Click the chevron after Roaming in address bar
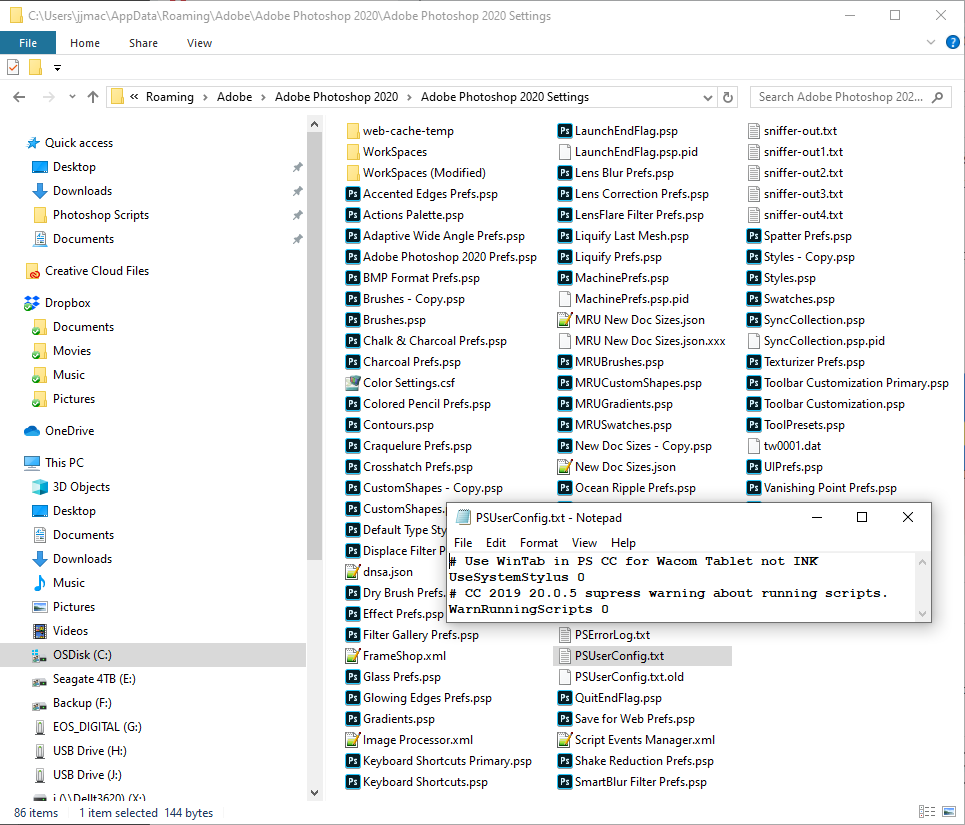The image size is (965, 825). [x=205, y=97]
